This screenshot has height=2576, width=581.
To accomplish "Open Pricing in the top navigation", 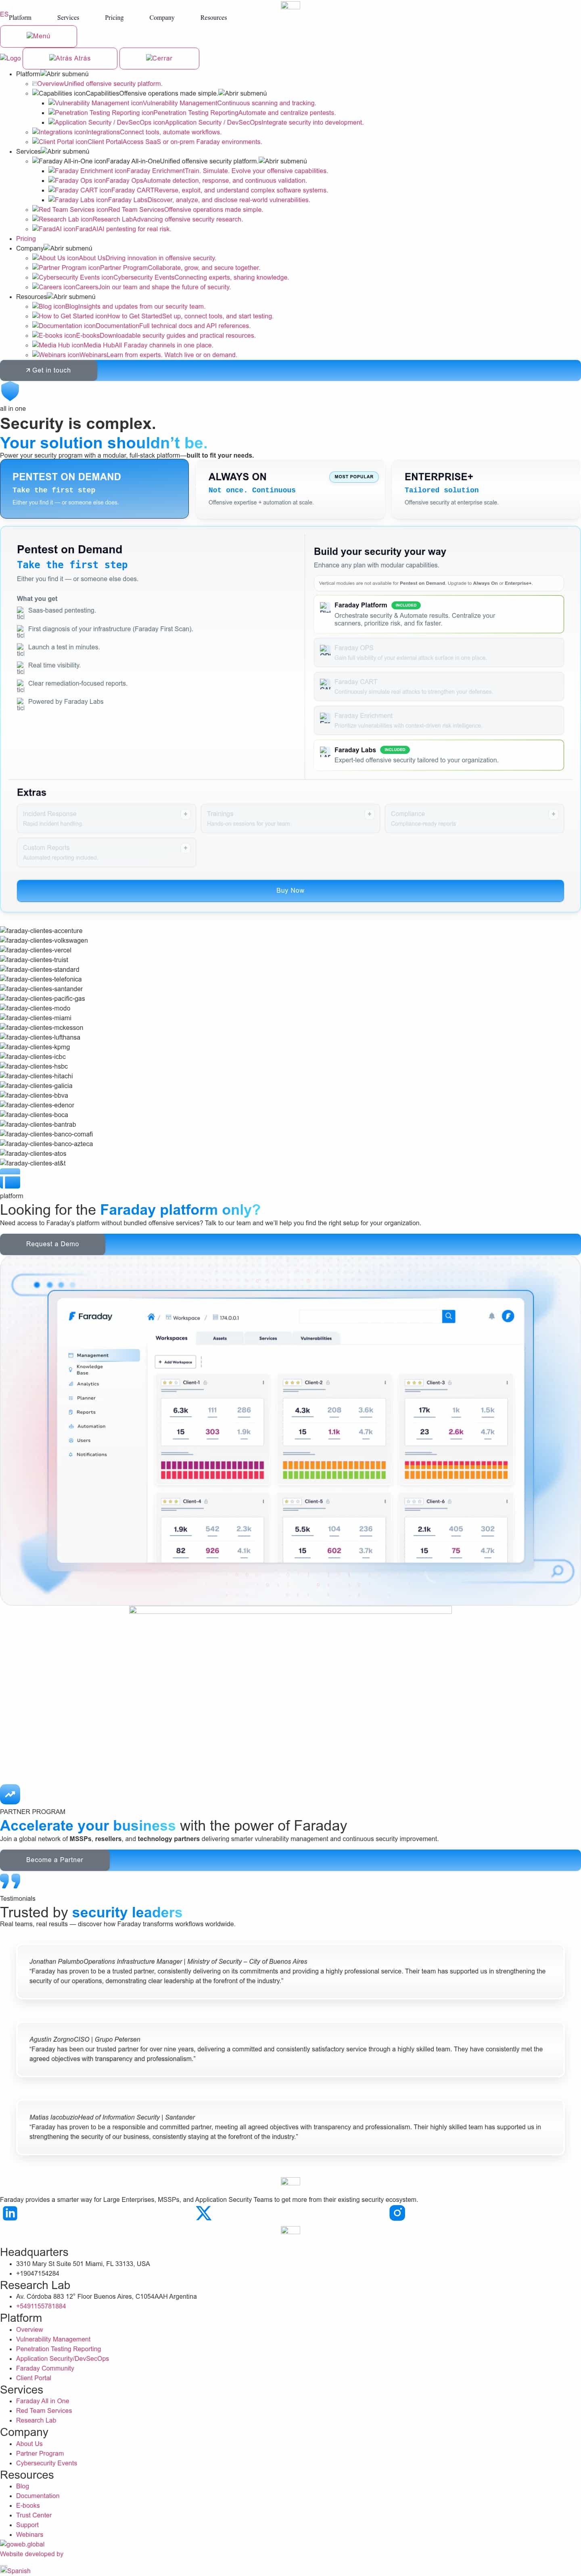I will pyautogui.click(x=114, y=18).
